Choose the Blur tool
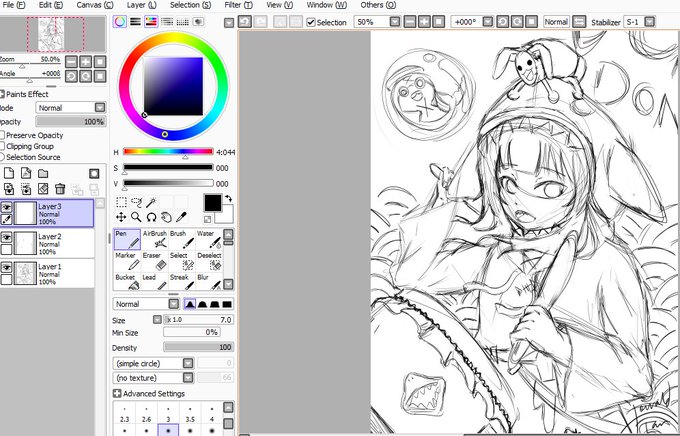The image size is (680, 436). pos(209,282)
